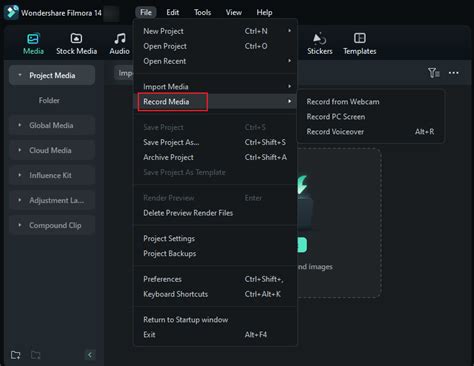Click the Record Media submenu arrow
474x366 pixels.
pyautogui.click(x=289, y=101)
